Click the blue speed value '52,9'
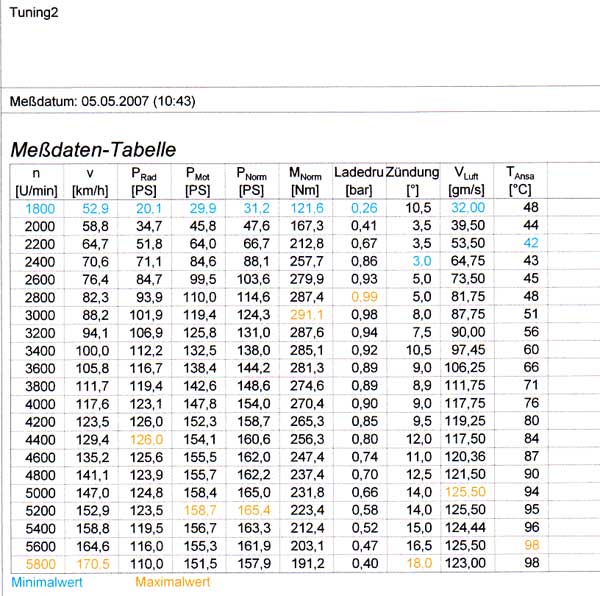This screenshot has height=596, width=600. 96,209
